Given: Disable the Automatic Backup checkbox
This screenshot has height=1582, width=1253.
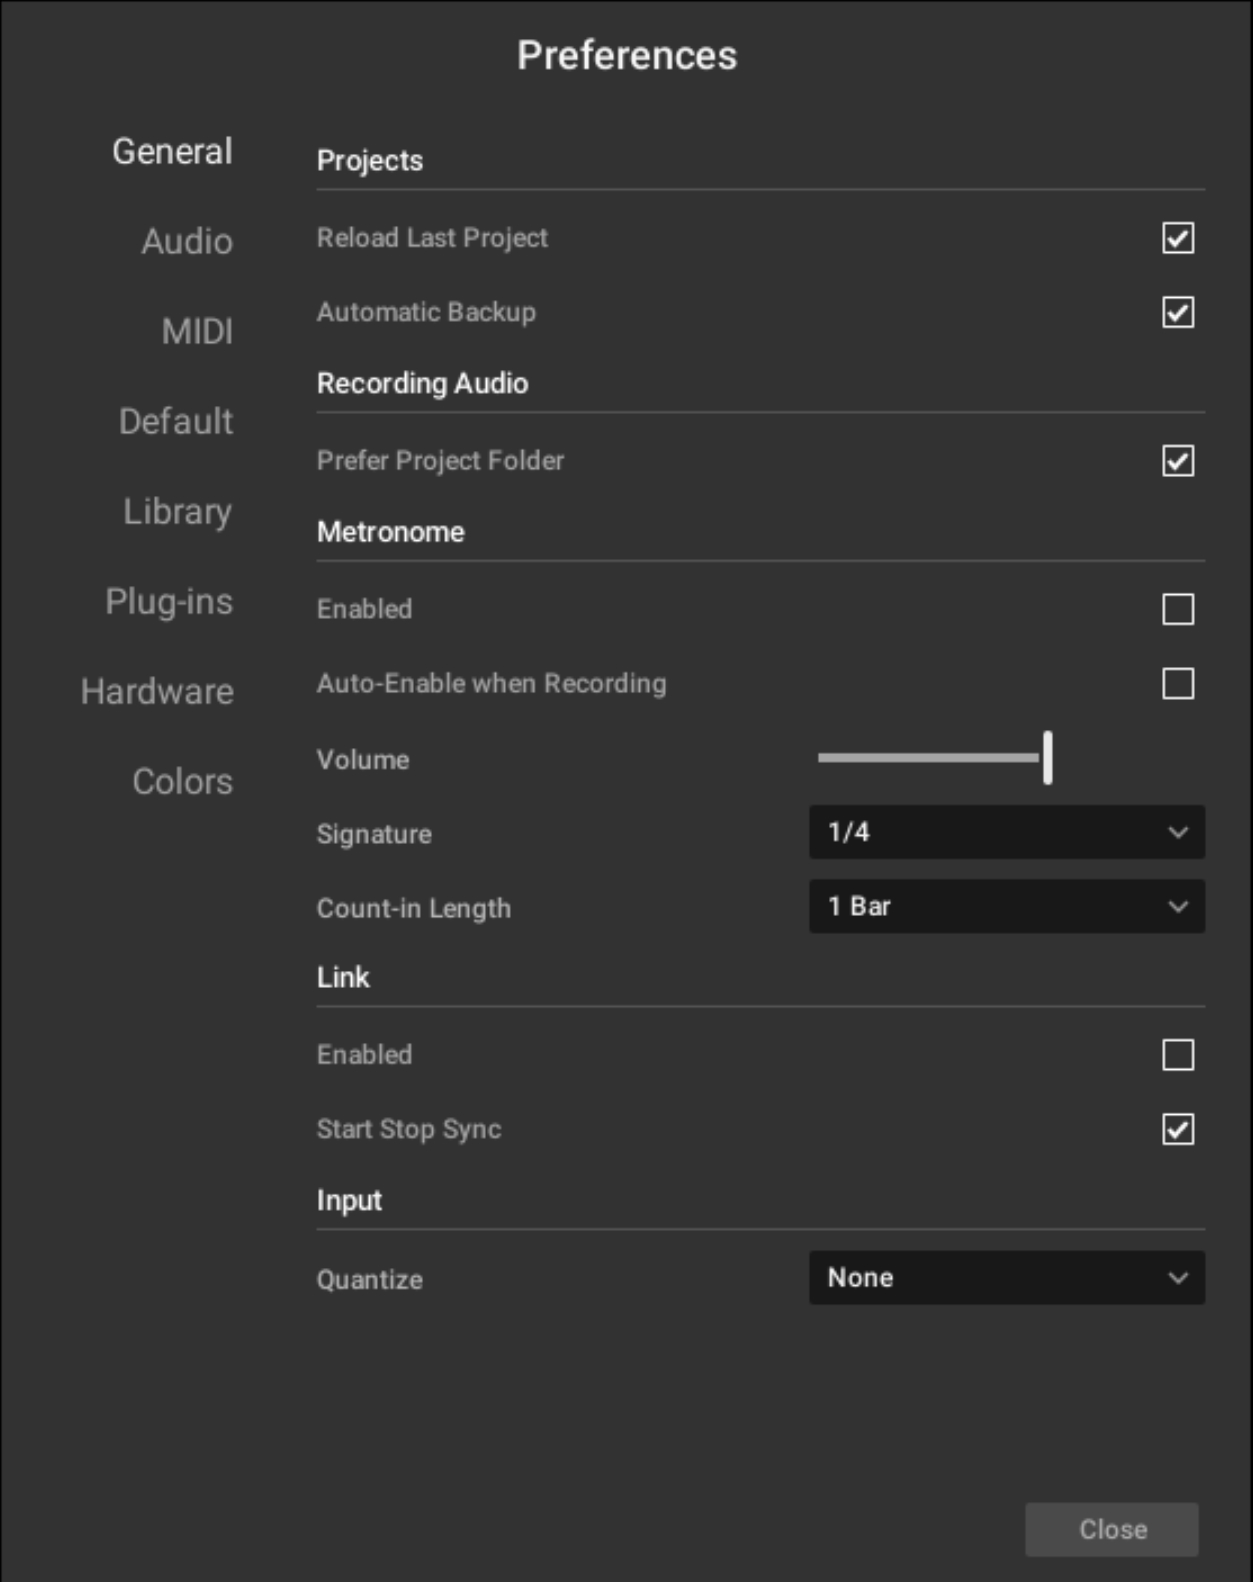Looking at the screenshot, I should [1177, 312].
